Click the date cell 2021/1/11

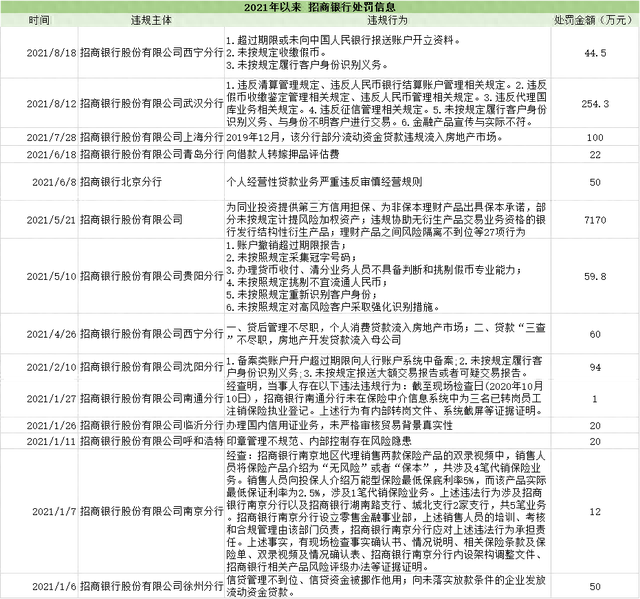51,441
